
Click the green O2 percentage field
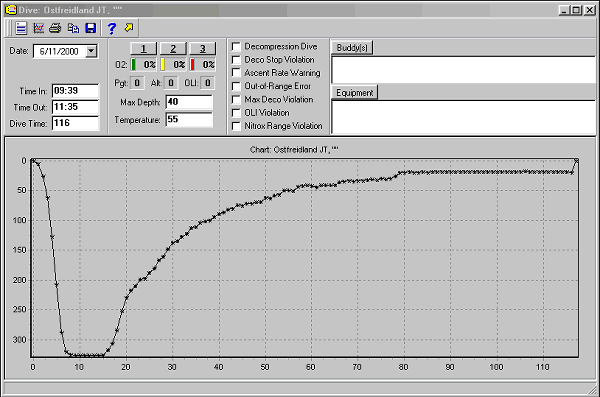click(x=144, y=65)
